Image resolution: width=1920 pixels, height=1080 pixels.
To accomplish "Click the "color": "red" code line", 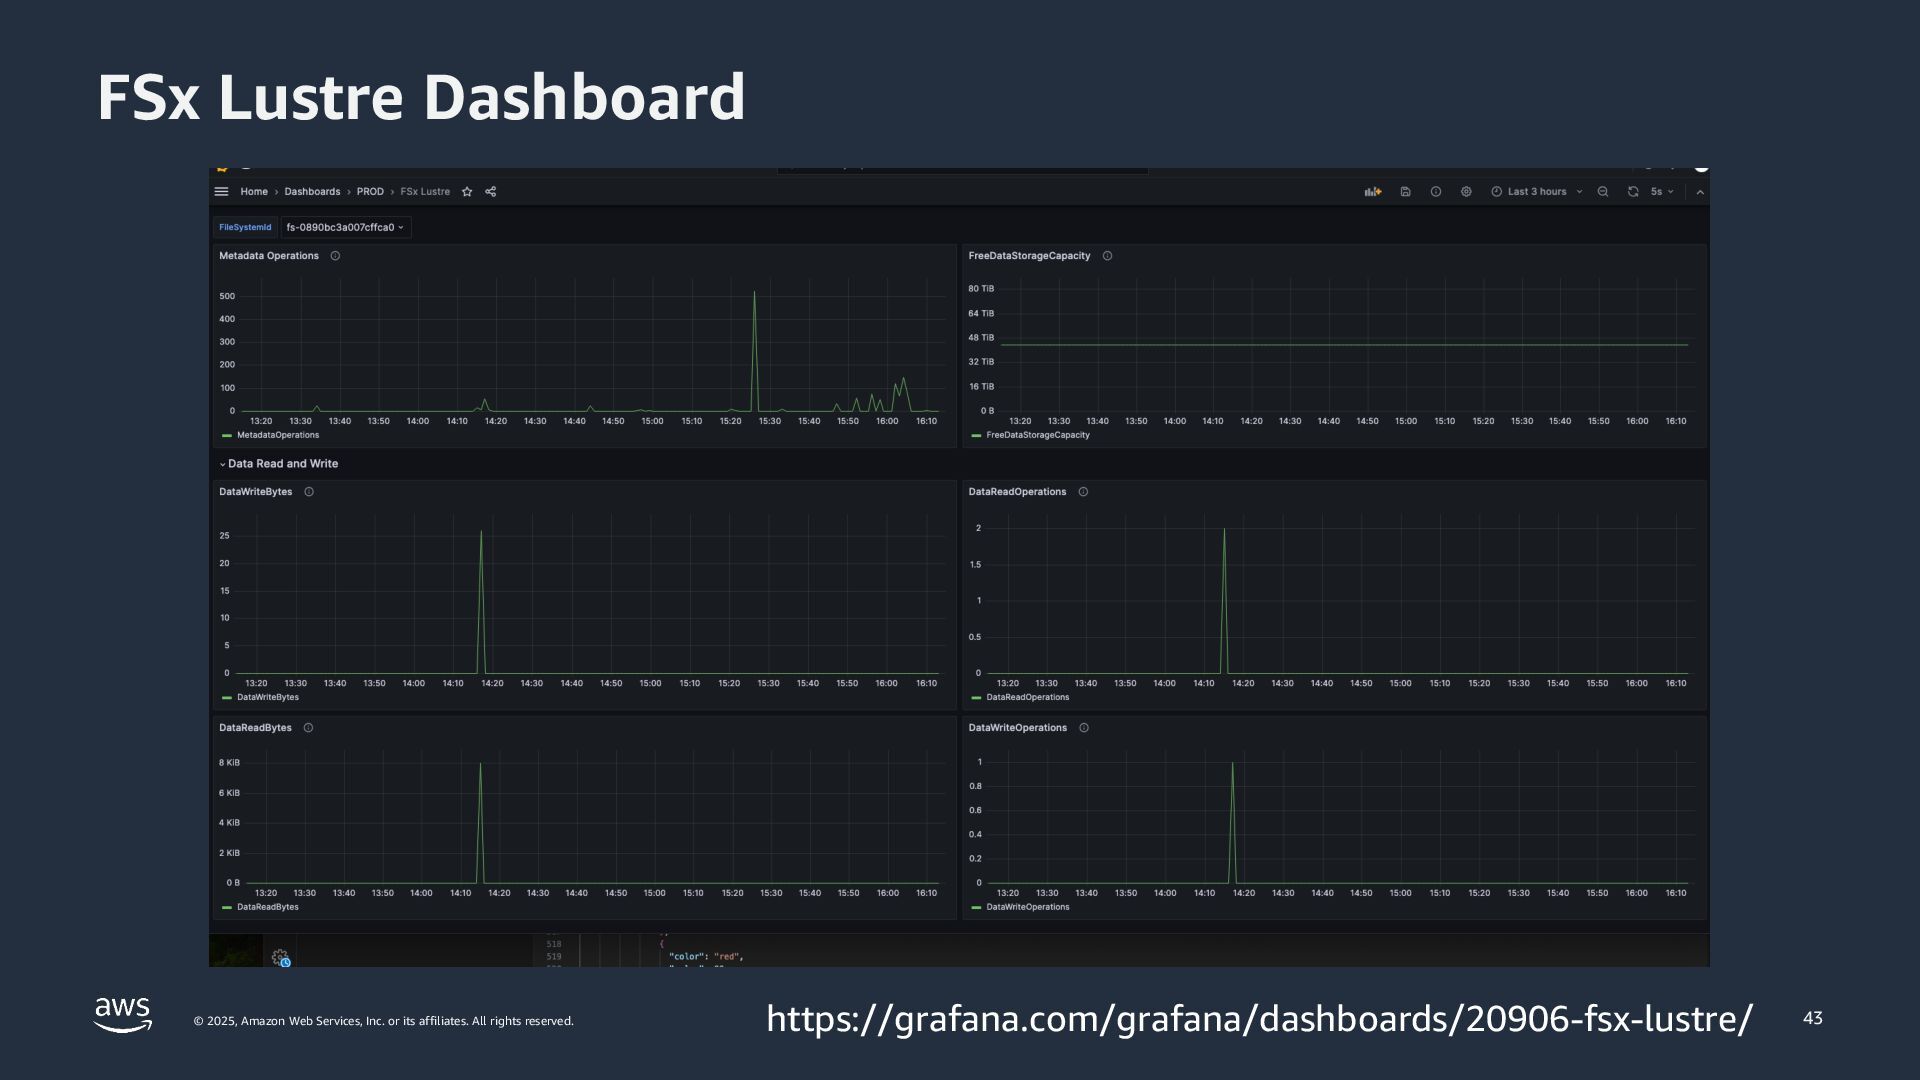I will 706,957.
